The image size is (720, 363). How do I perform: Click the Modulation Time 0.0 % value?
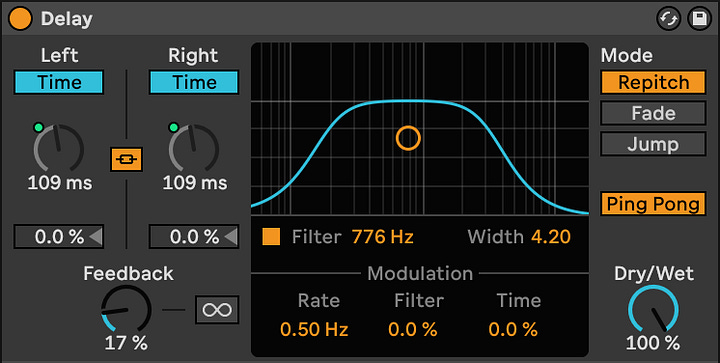click(513, 329)
